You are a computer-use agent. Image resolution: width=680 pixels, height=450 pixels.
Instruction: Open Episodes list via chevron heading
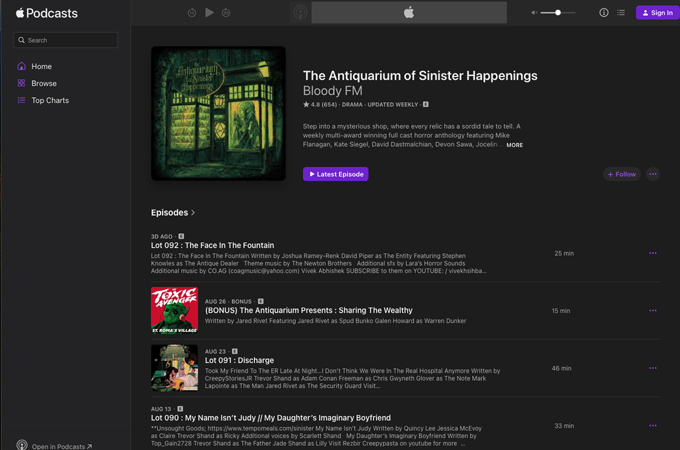point(173,212)
